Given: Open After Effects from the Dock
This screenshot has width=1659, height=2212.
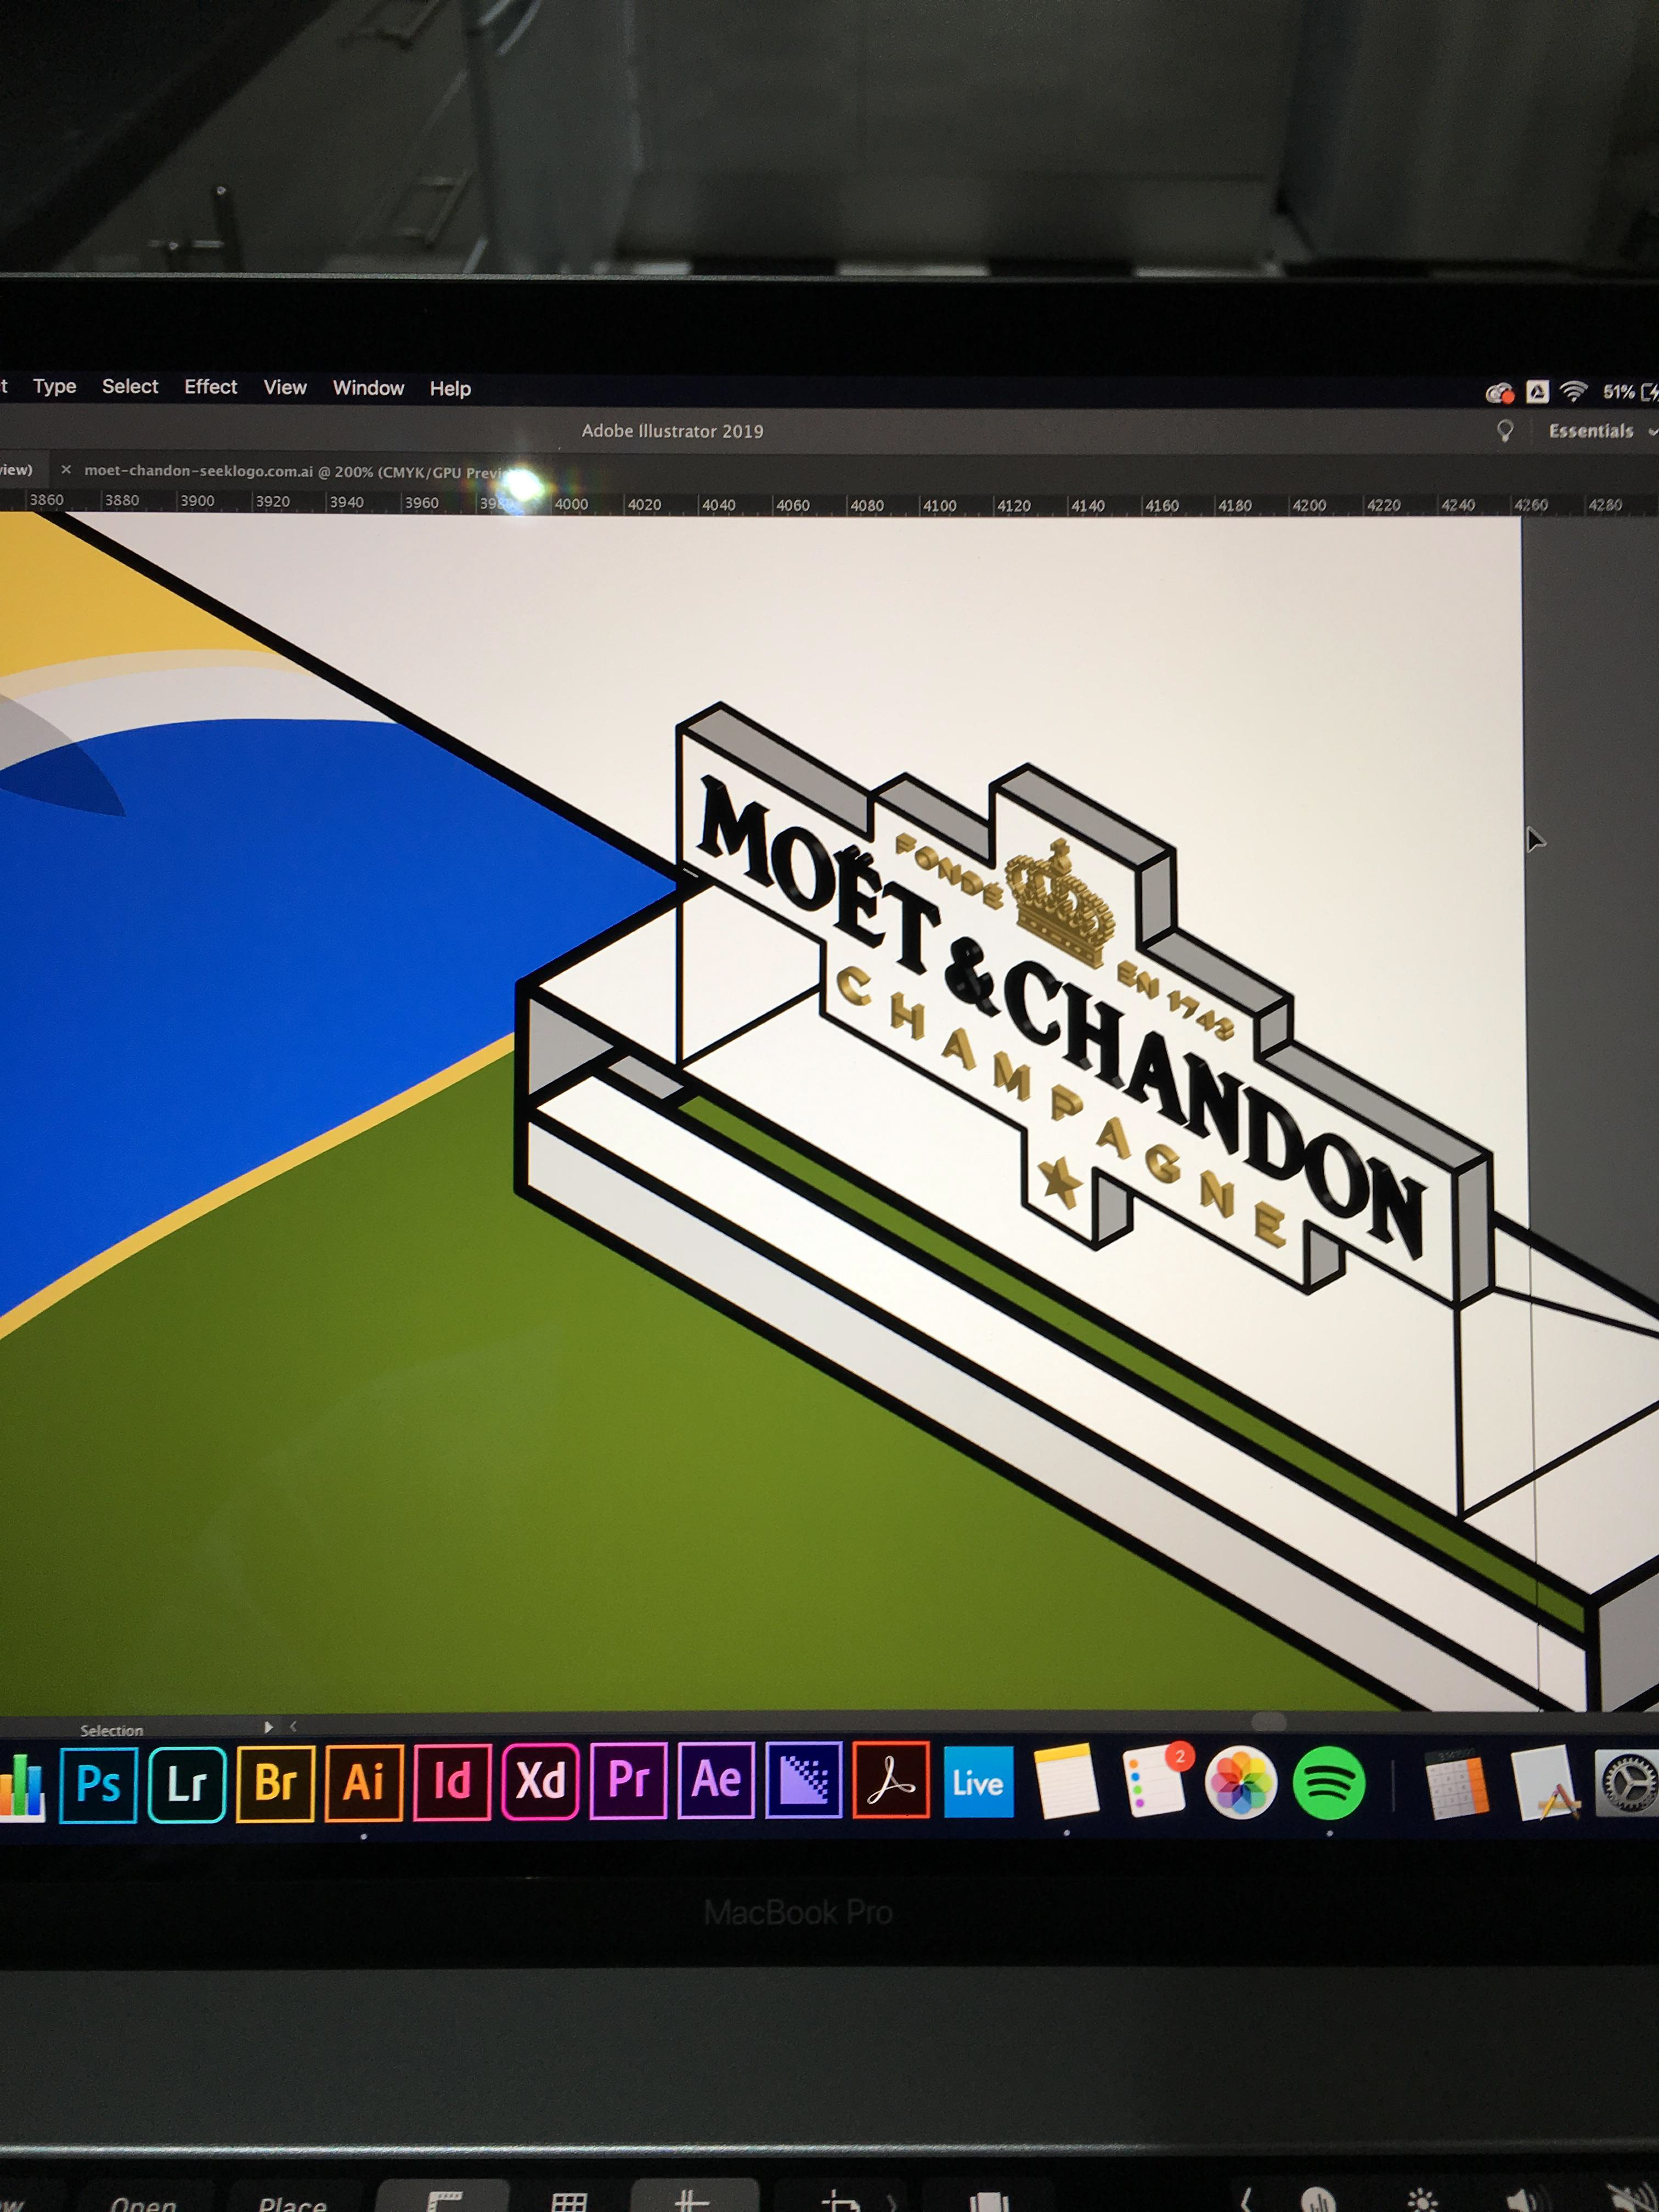Looking at the screenshot, I should tap(716, 1780).
